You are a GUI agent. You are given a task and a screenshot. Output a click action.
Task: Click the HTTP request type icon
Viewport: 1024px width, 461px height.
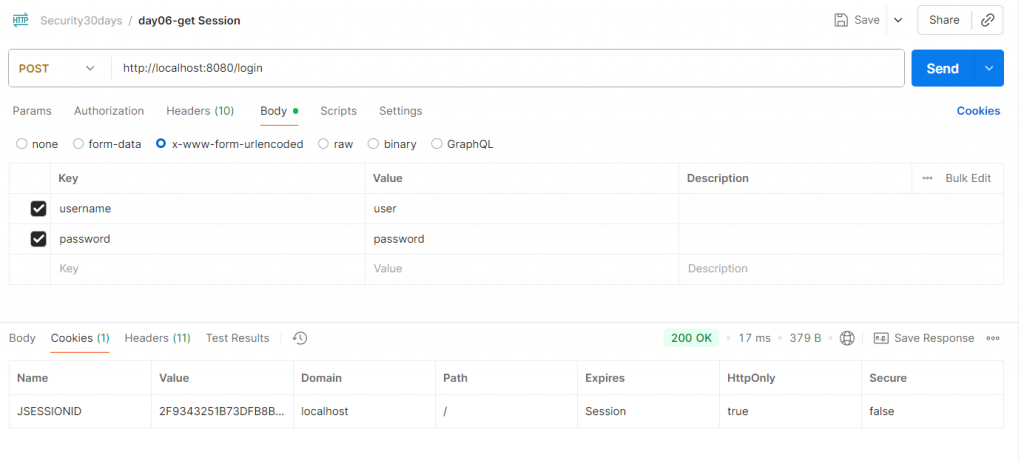coord(20,20)
